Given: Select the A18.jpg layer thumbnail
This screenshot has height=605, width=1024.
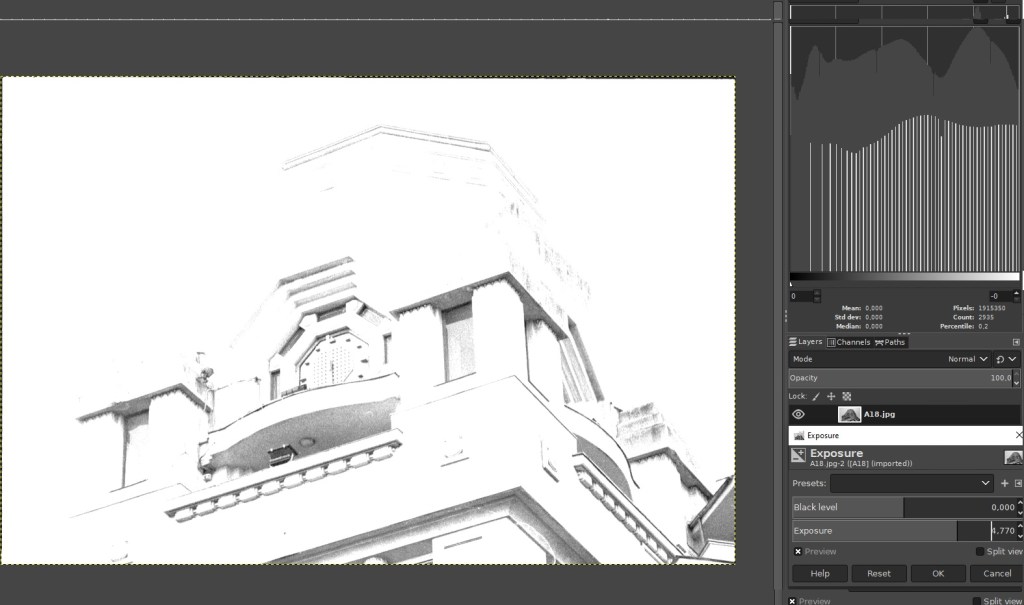Looking at the screenshot, I should click(849, 414).
